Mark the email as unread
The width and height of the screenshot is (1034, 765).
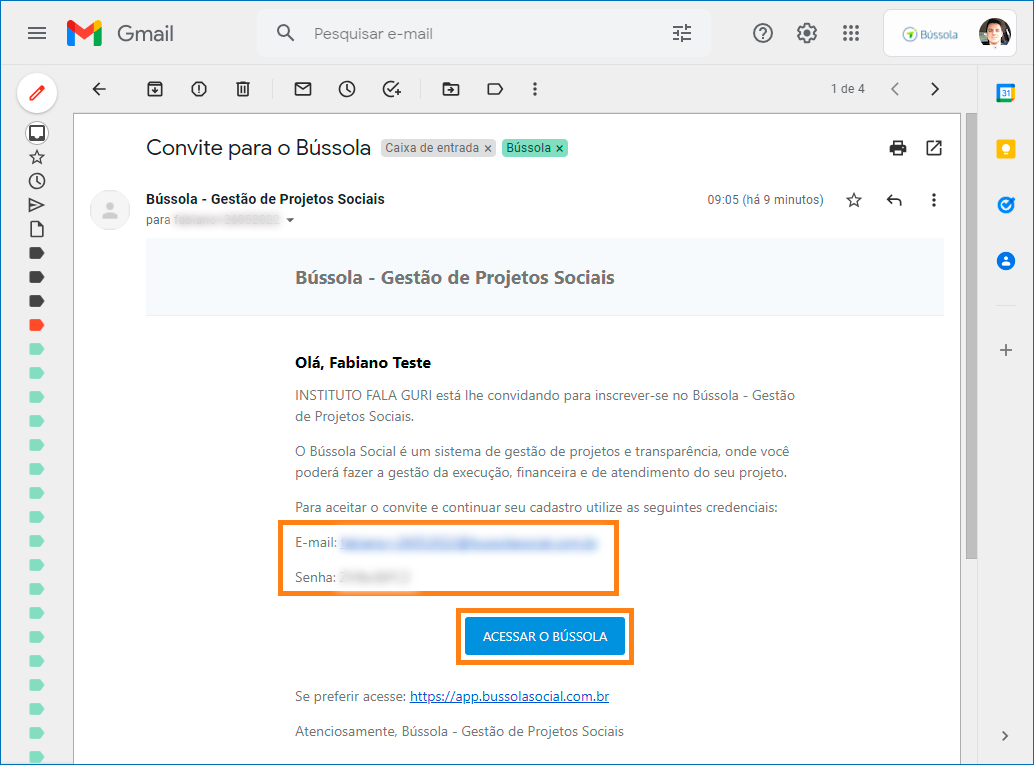coord(303,89)
